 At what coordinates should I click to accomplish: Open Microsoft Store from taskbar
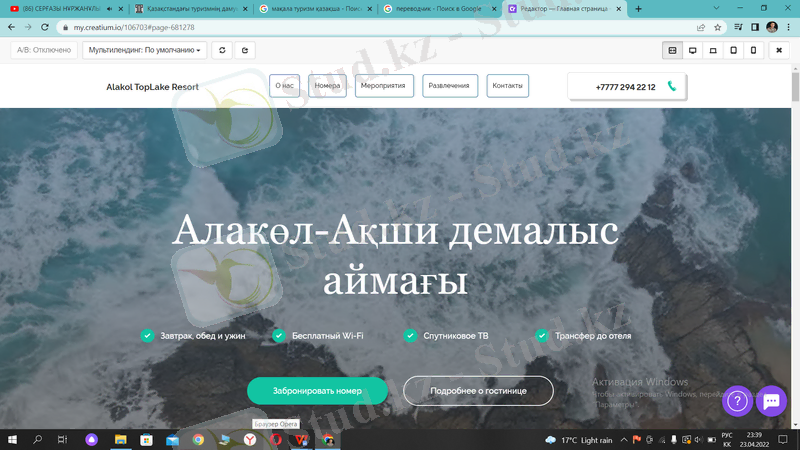(x=146, y=439)
